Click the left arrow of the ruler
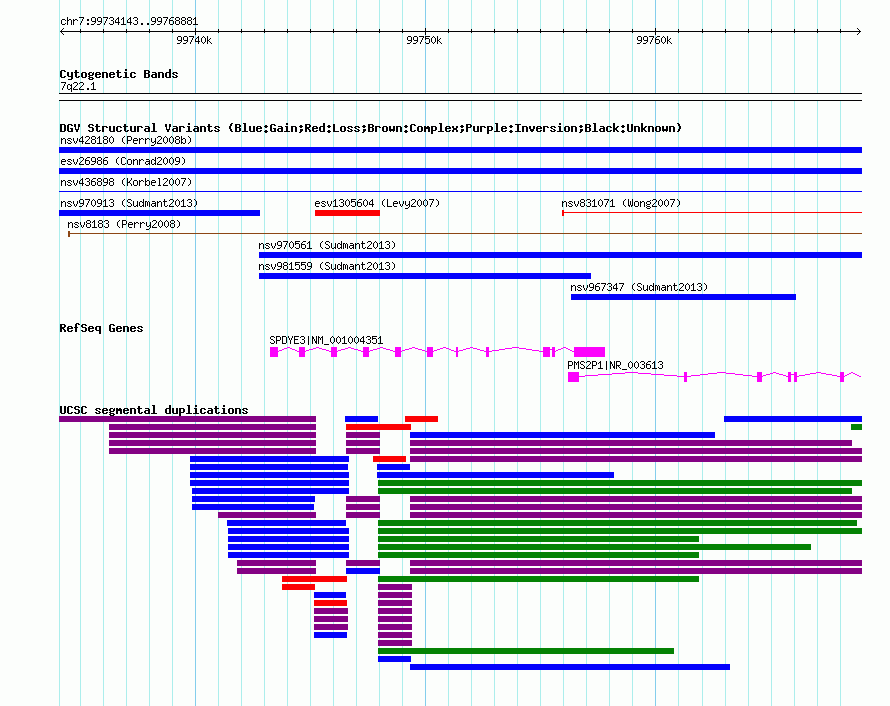Screen dimensions: 890x706 (x=62, y=31)
